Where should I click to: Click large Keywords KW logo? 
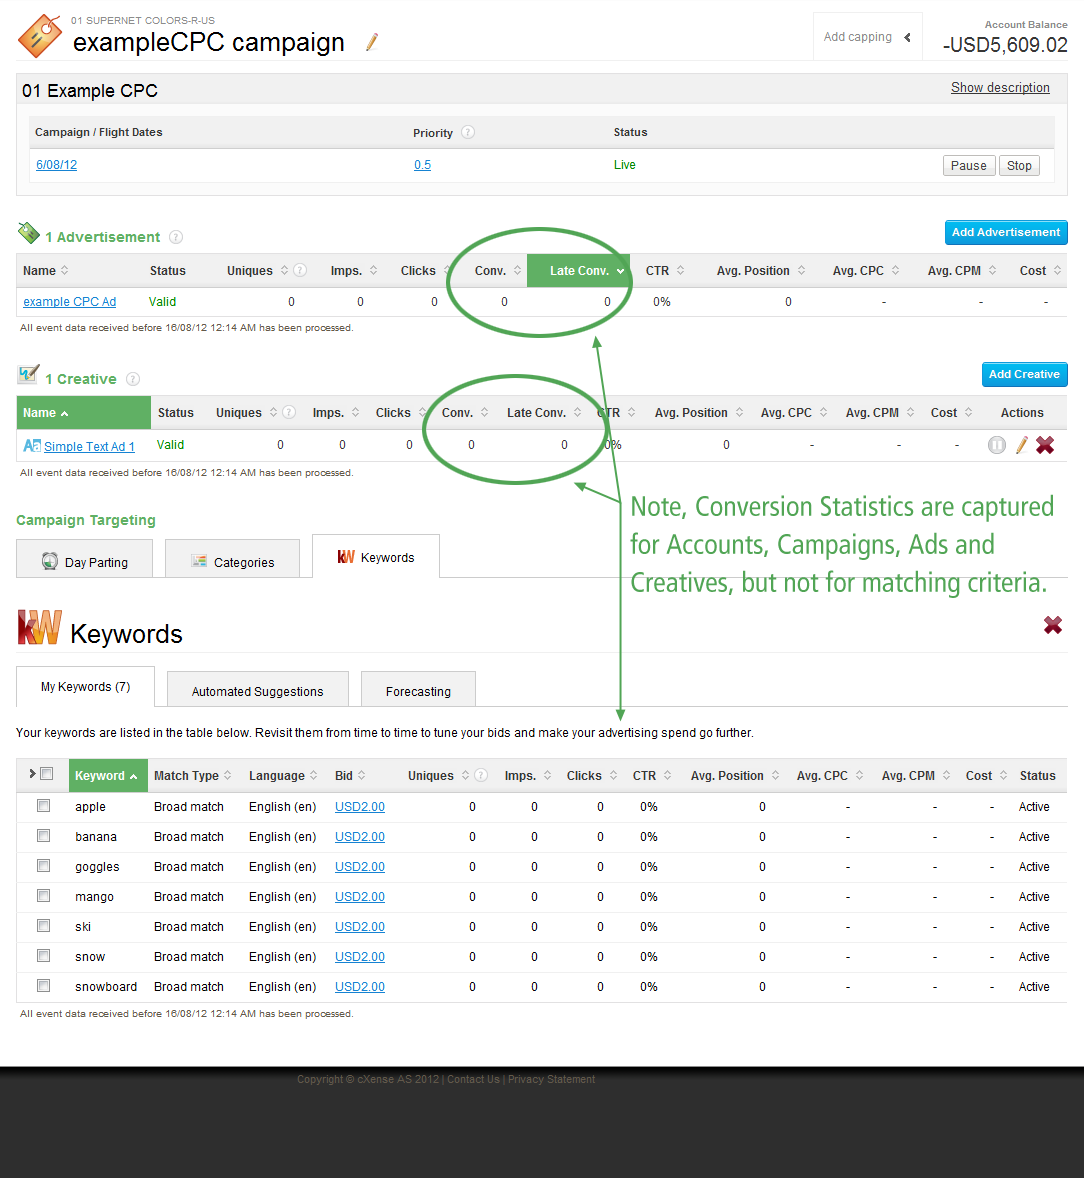pos(39,628)
